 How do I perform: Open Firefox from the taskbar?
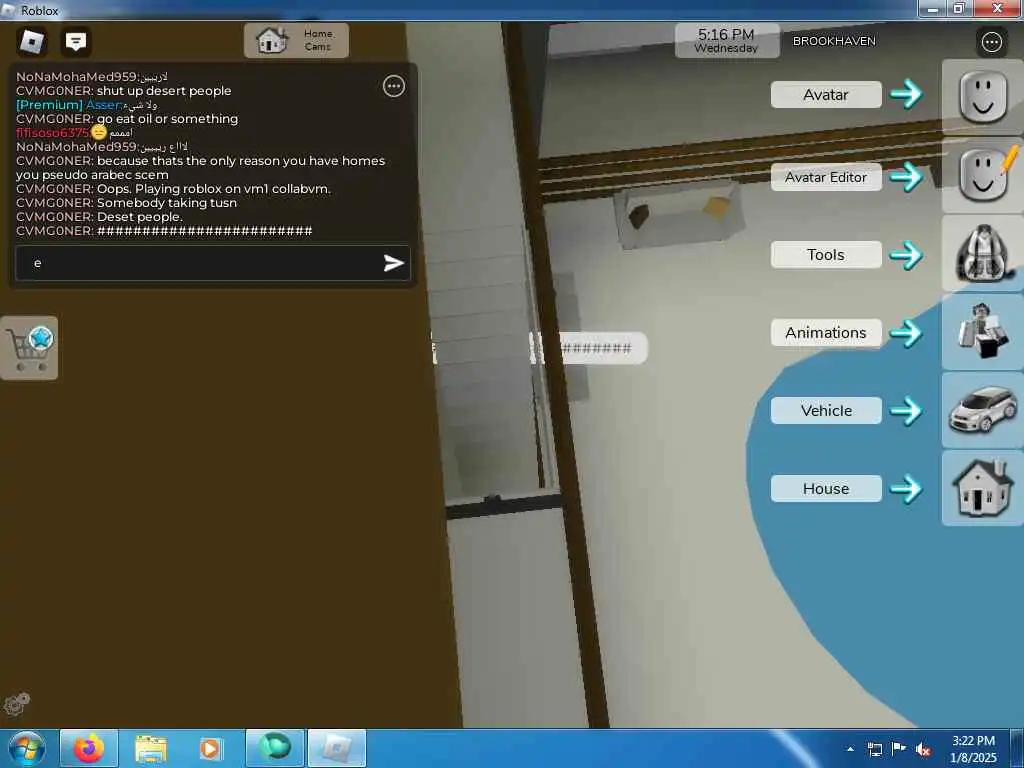pos(89,748)
